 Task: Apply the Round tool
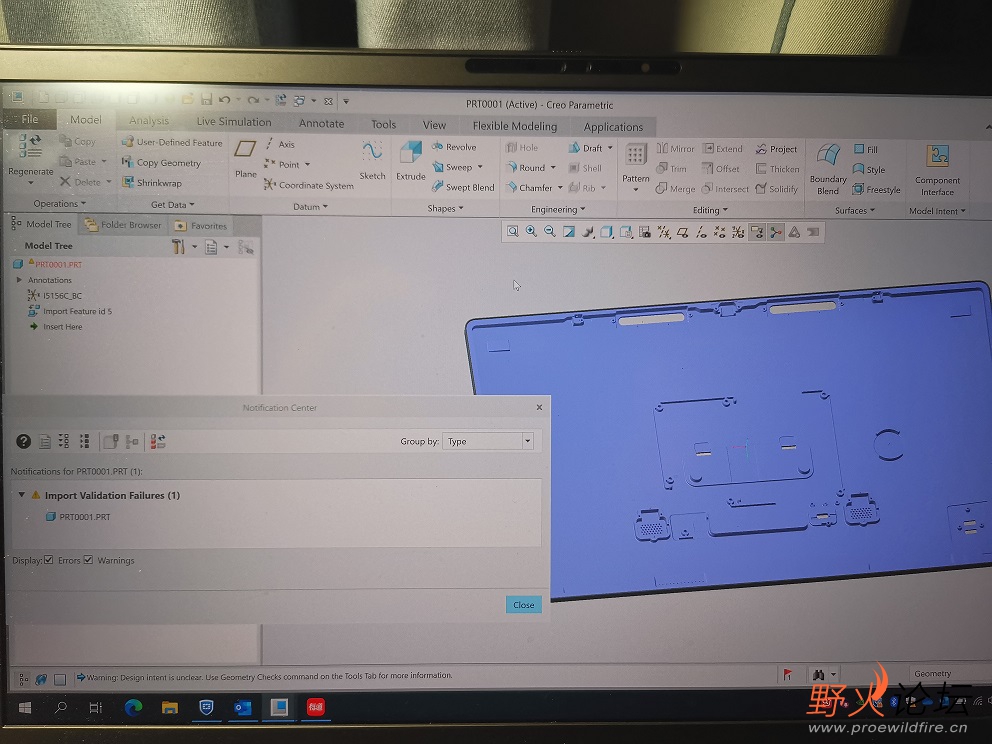(x=530, y=168)
